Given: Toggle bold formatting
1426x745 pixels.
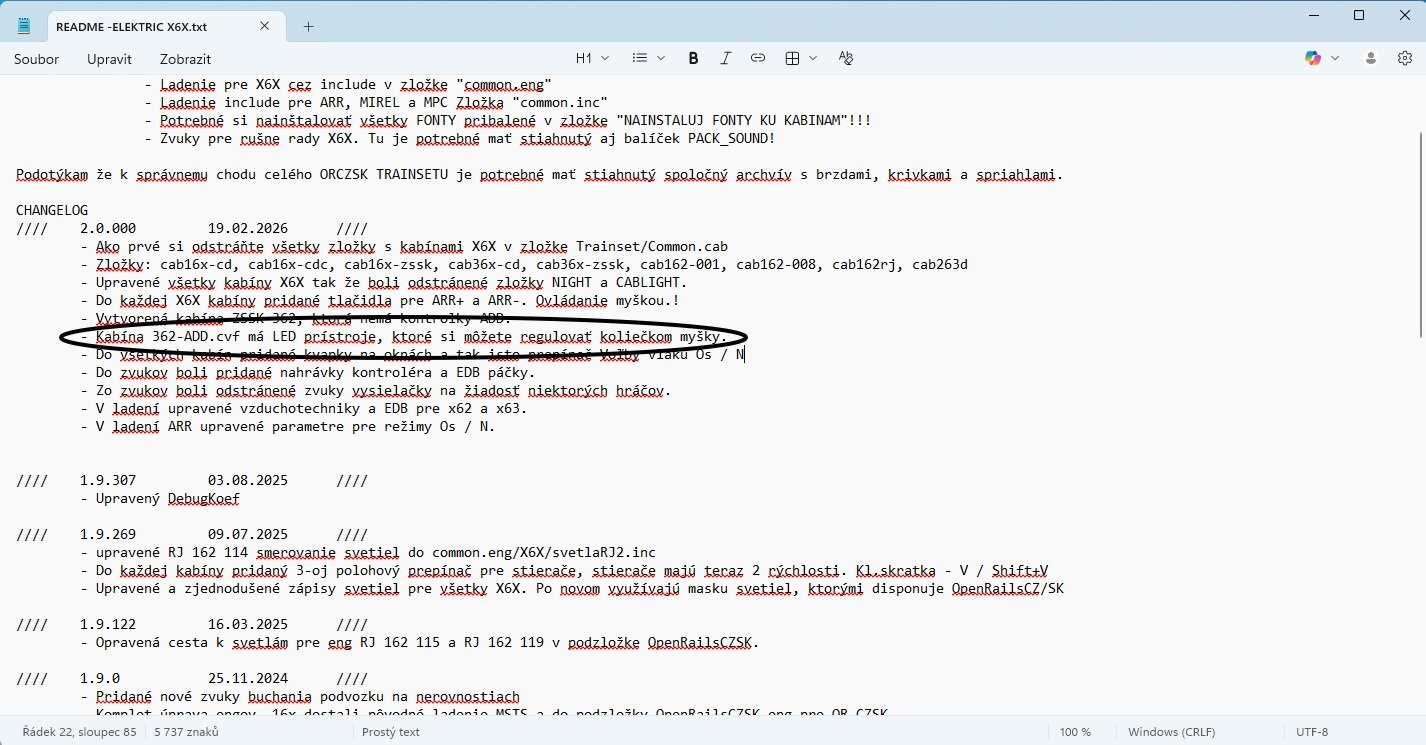Looking at the screenshot, I should point(693,59).
